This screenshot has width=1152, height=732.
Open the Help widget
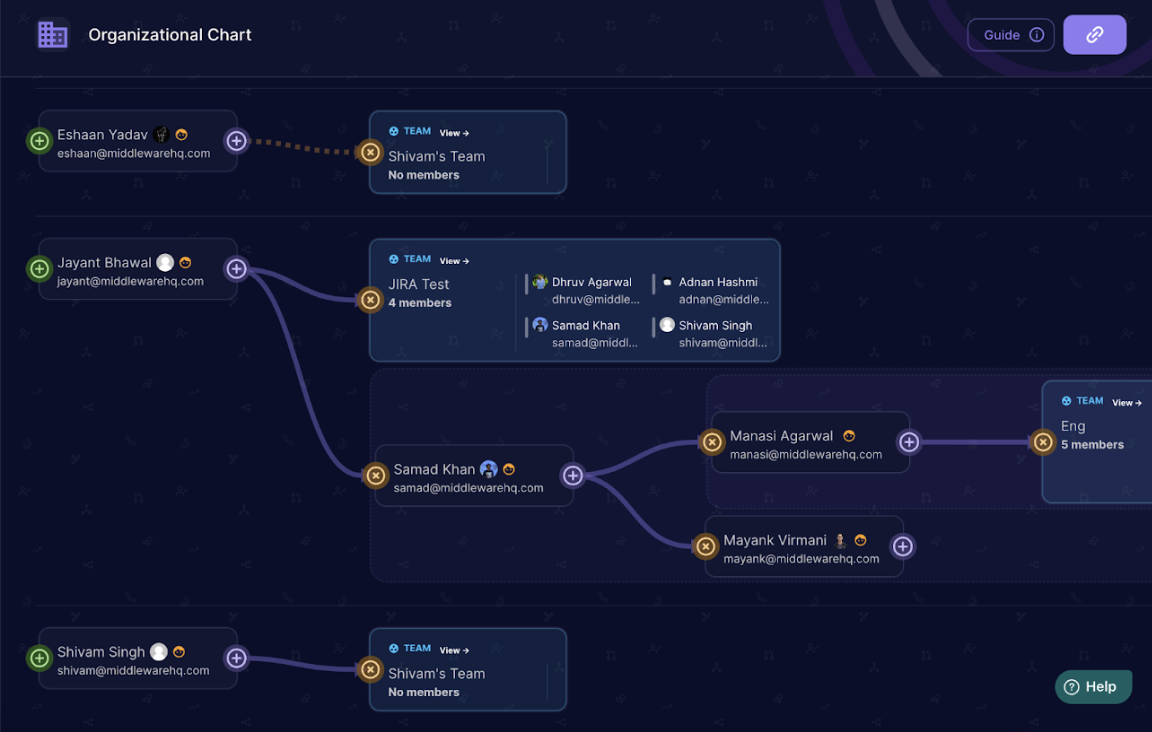[x=1093, y=687]
